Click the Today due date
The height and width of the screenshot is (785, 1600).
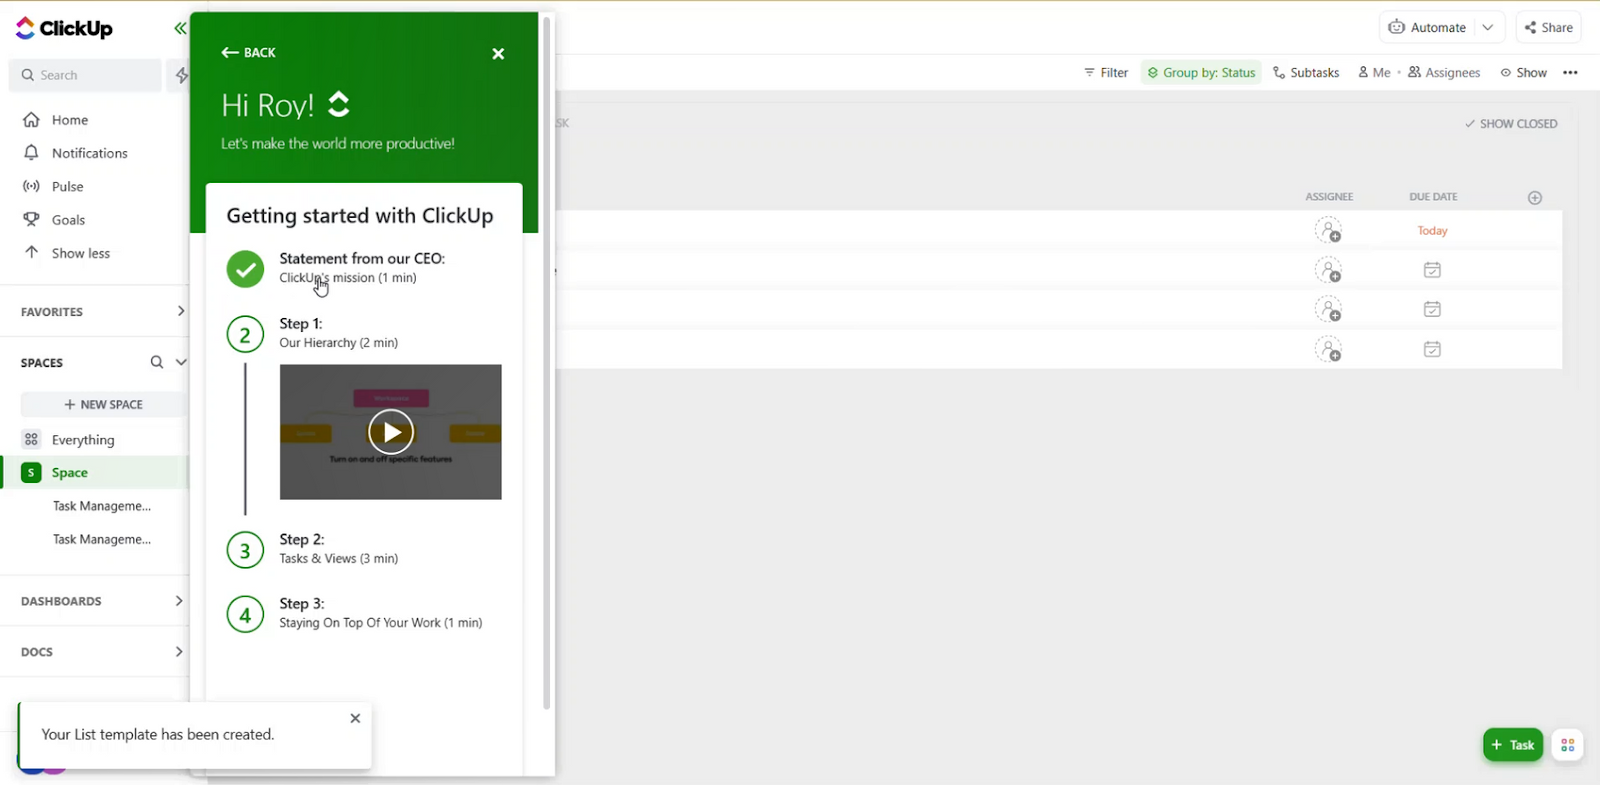click(x=1433, y=231)
